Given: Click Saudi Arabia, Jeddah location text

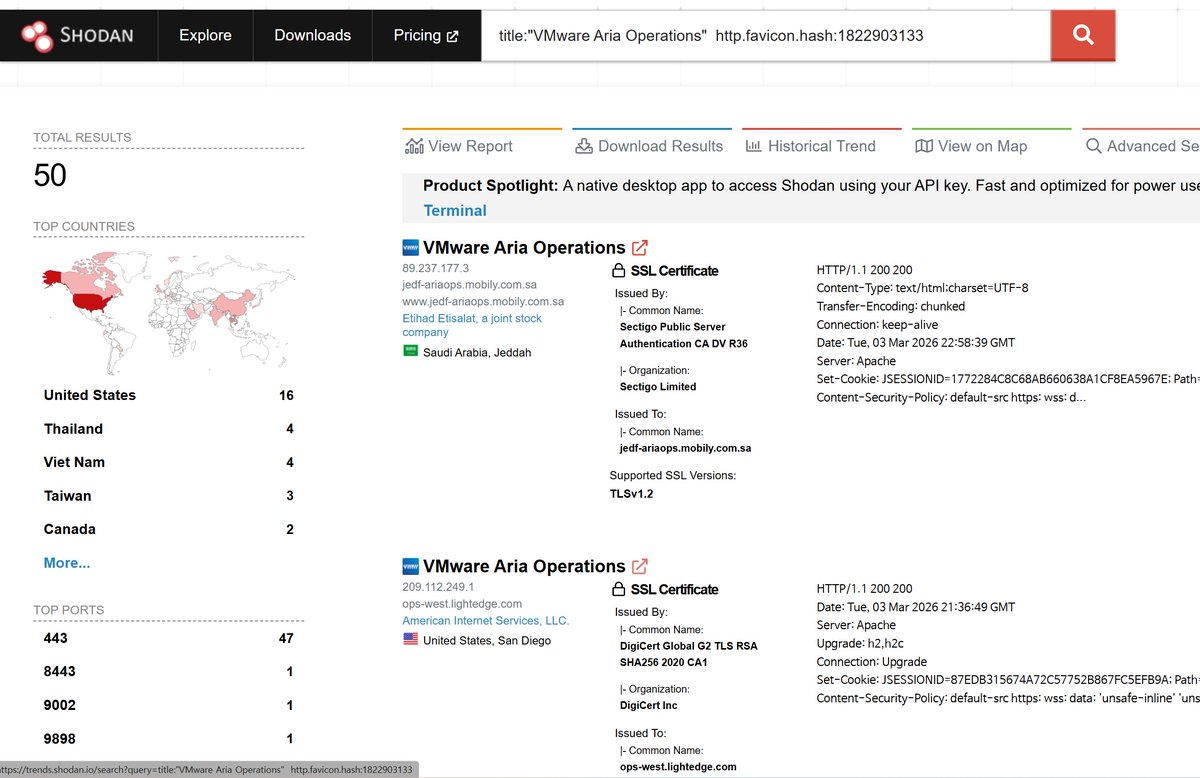Looking at the screenshot, I should [477, 352].
